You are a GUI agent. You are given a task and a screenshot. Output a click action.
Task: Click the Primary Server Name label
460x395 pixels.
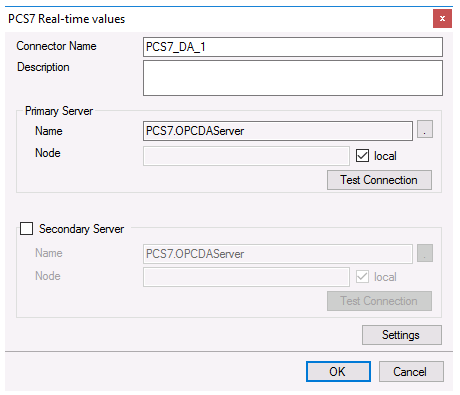[49, 131]
